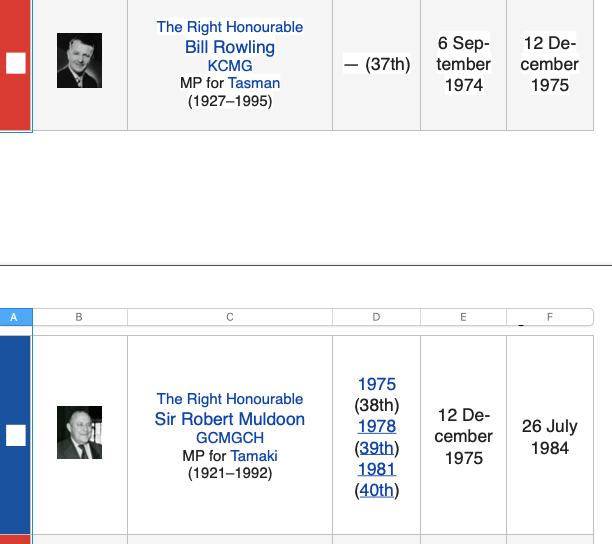Click the 39th parliament link
Screen dimensions: 612x544
click(377, 448)
